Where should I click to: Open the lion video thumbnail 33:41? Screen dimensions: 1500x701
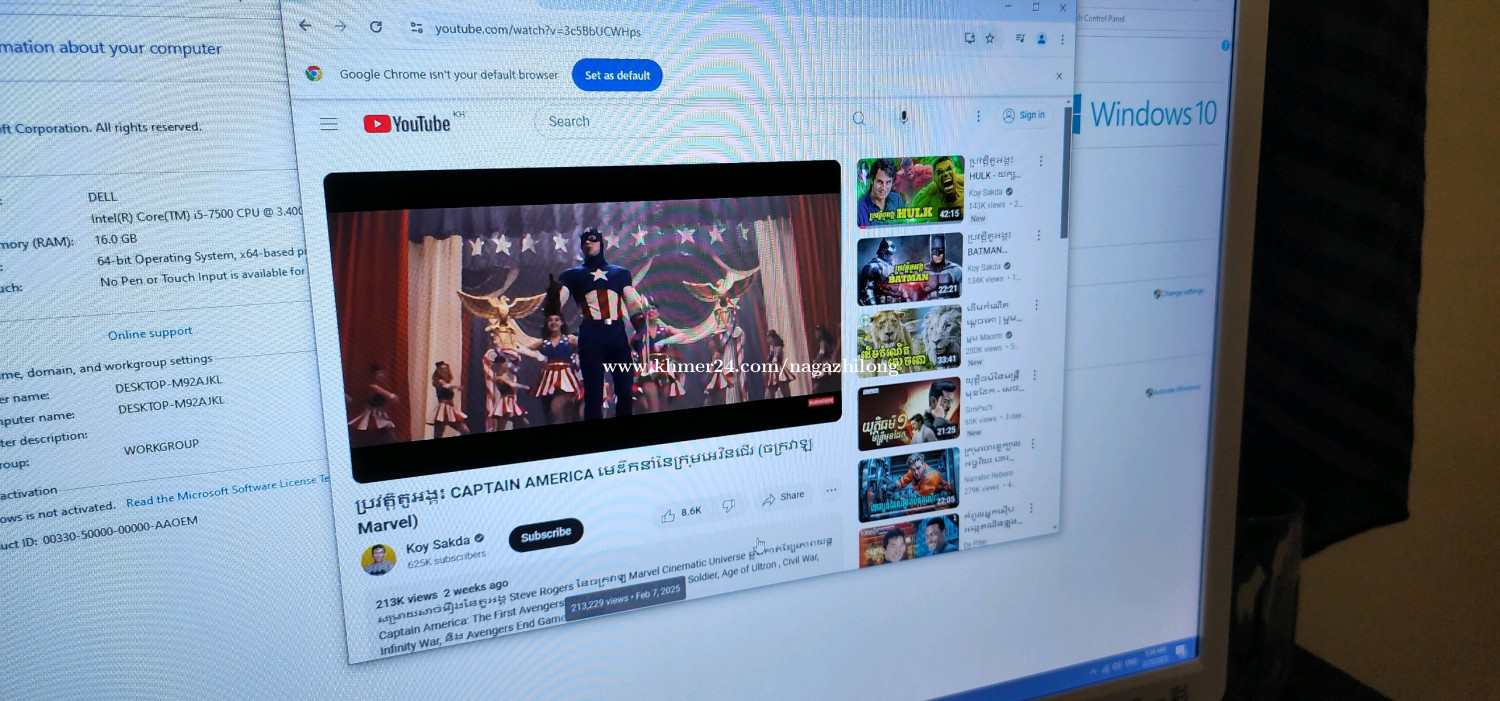coord(909,340)
